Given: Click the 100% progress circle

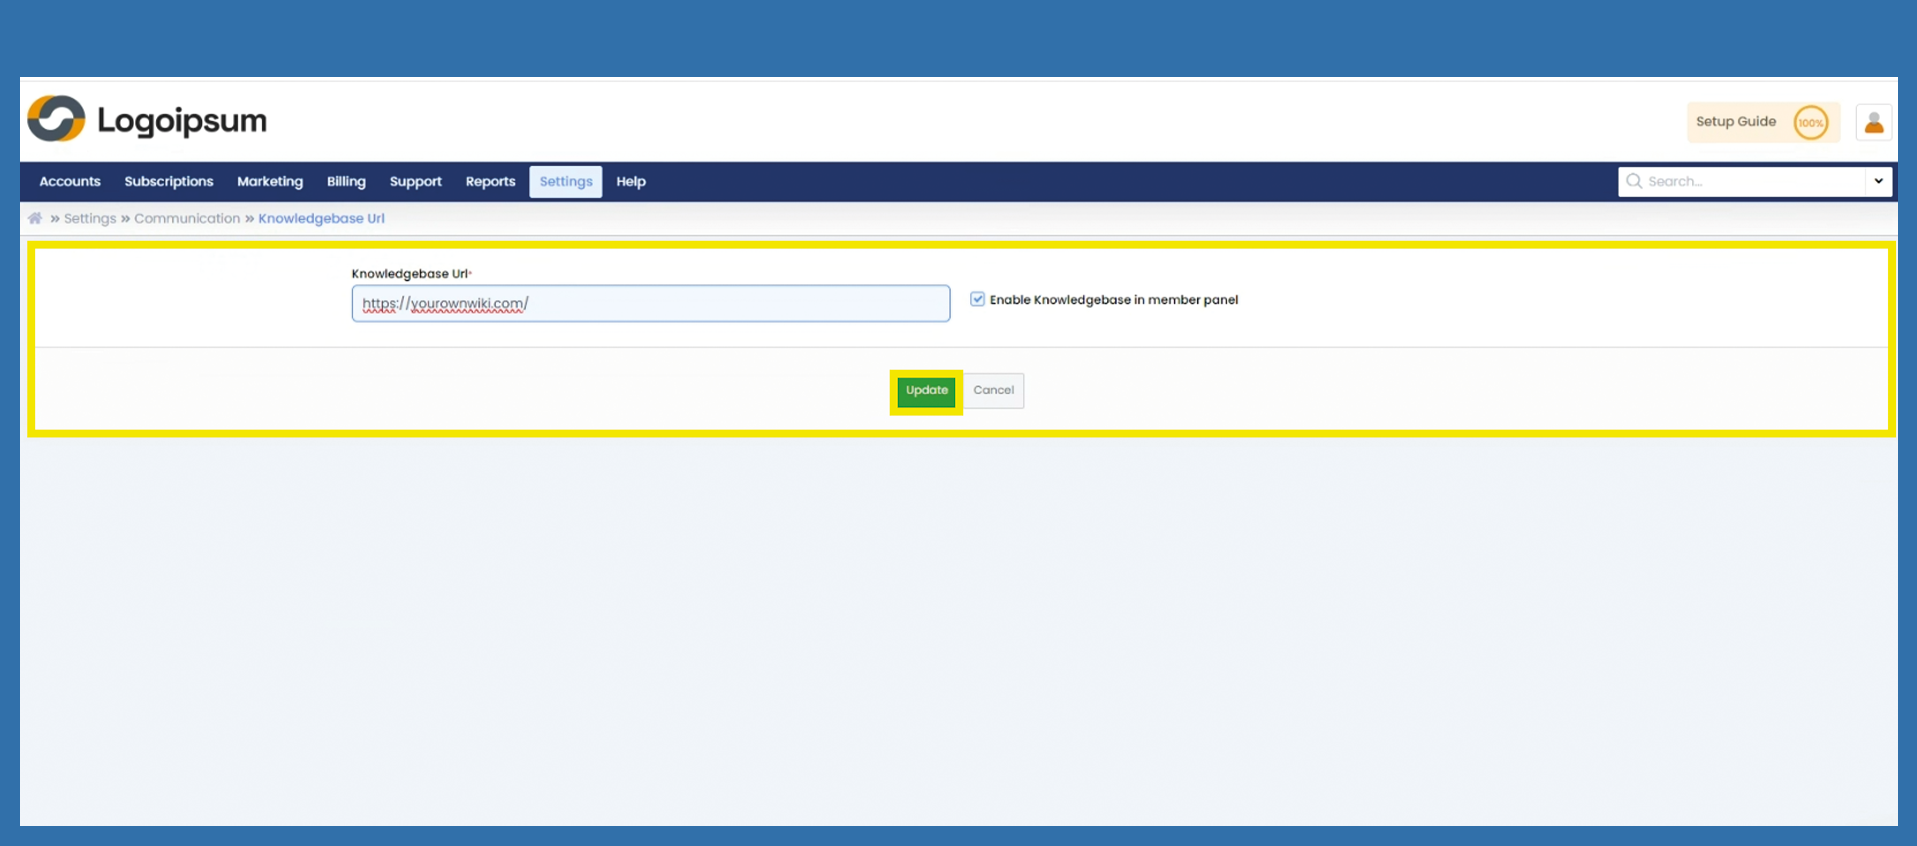Looking at the screenshot, I should (1810, 122).
